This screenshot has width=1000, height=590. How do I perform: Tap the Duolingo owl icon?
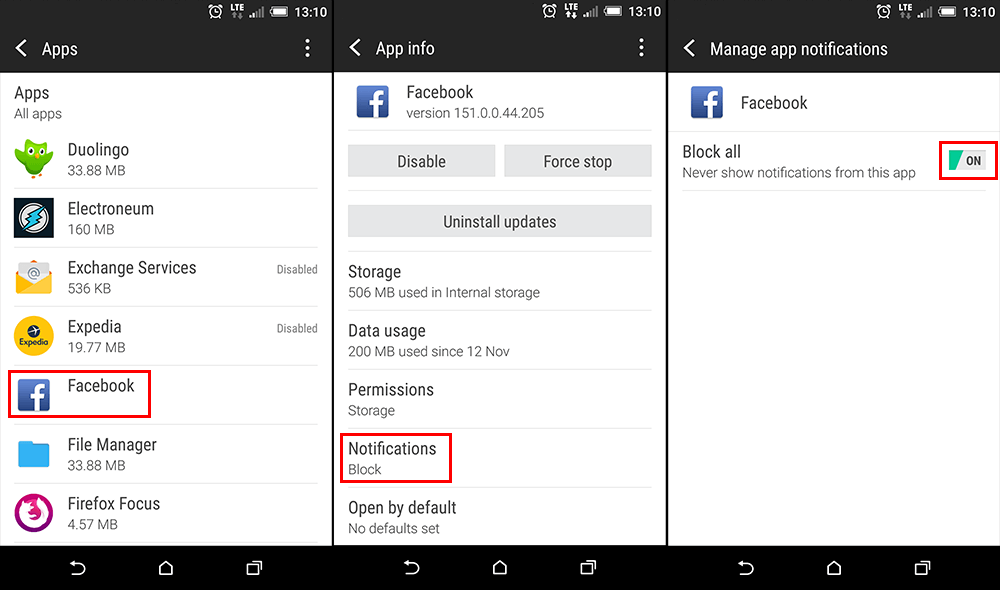pos(34,158)
